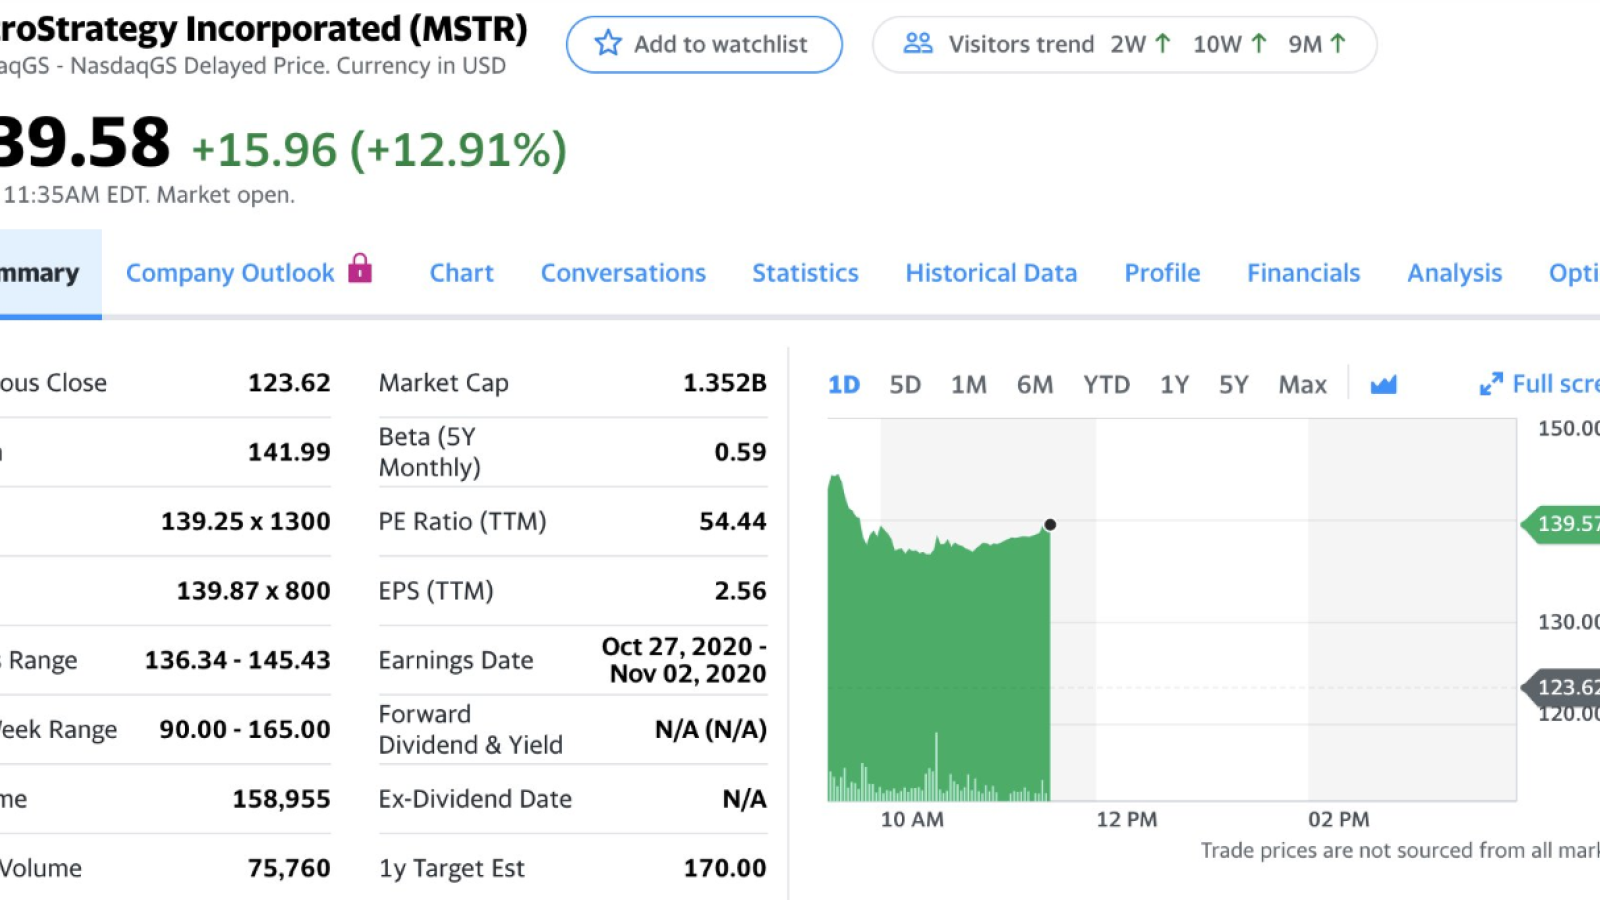Click the 9M upward trend arrow
This screenshot has width=1600, height=900.
[1338, 43]
